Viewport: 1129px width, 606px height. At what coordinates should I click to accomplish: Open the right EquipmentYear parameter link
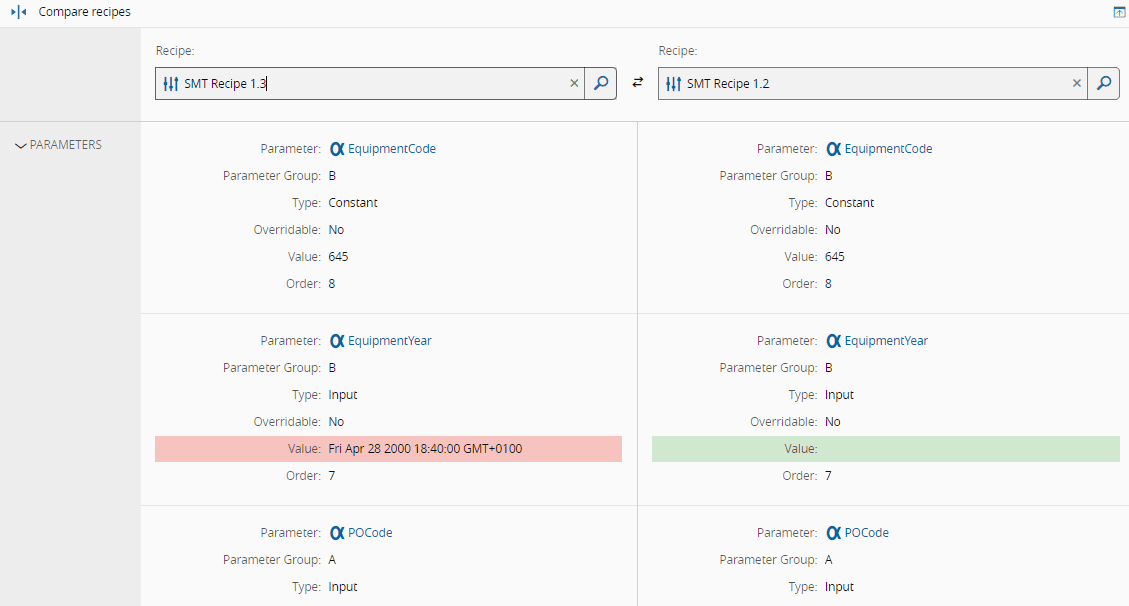point(886,341)
